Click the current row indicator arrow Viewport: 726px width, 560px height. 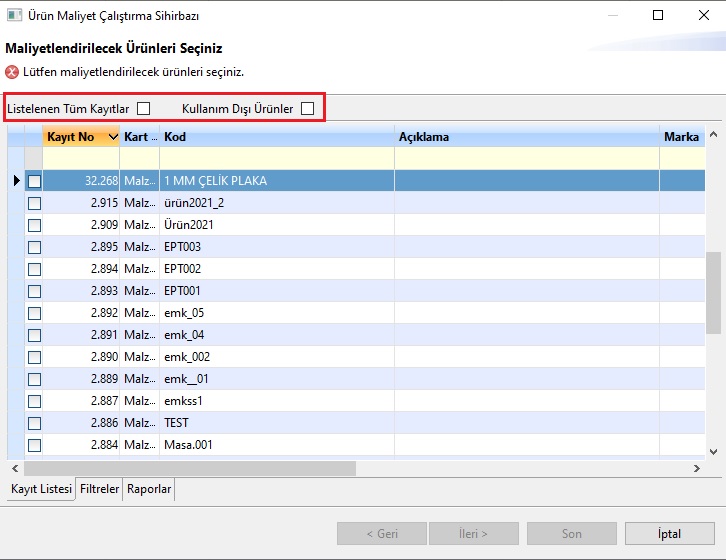pos(16,181)
